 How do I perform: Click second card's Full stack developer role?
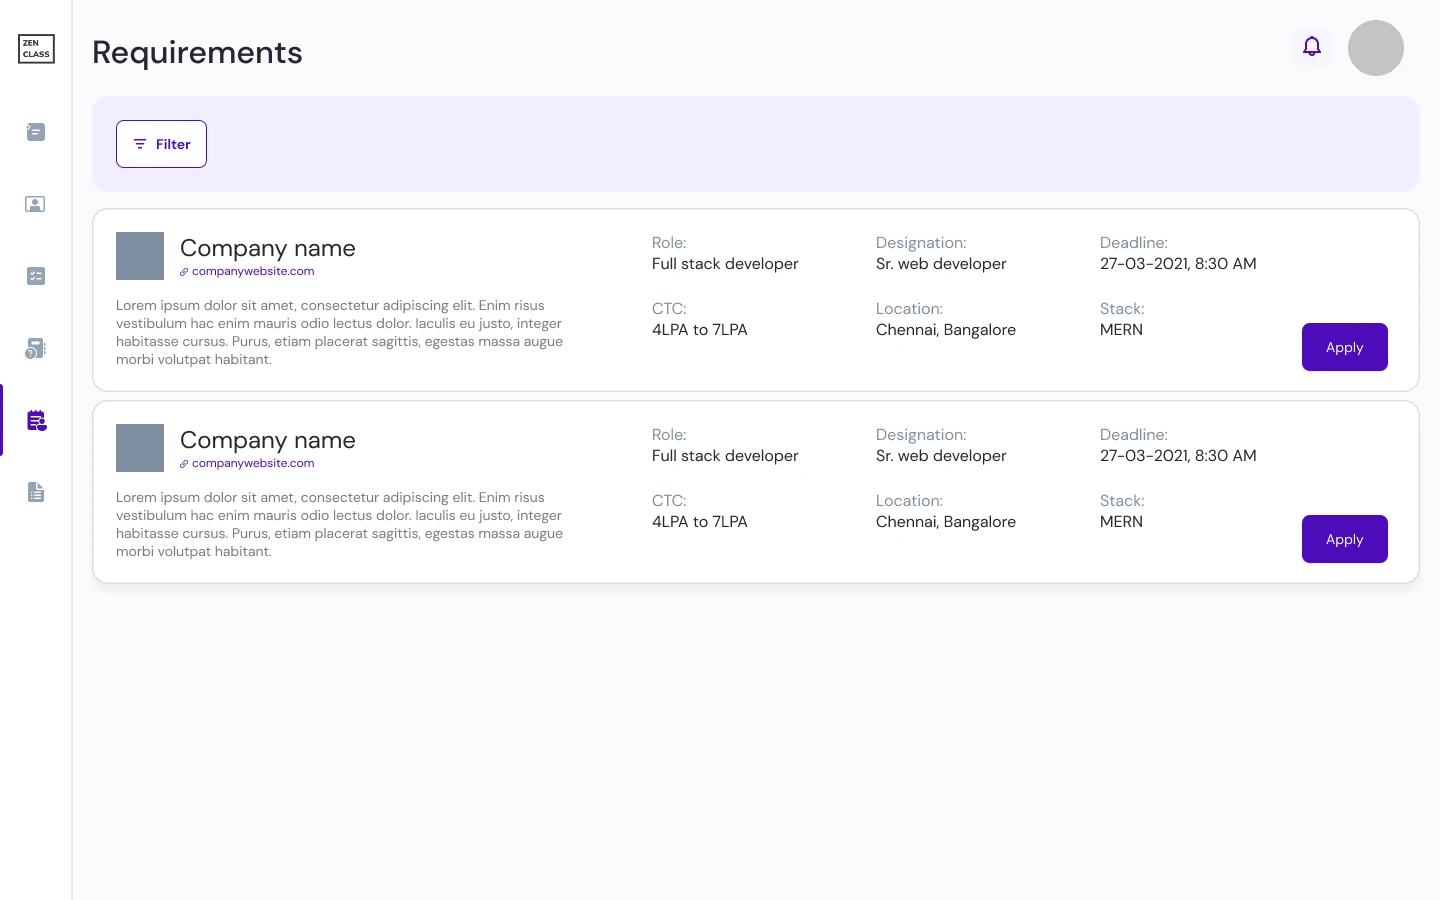click(x=725, y=456)
